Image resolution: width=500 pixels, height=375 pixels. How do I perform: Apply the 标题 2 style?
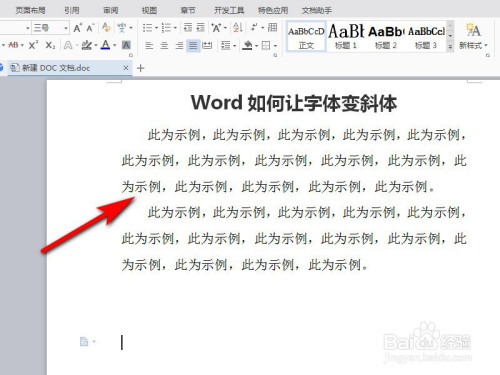pos(386,37)
